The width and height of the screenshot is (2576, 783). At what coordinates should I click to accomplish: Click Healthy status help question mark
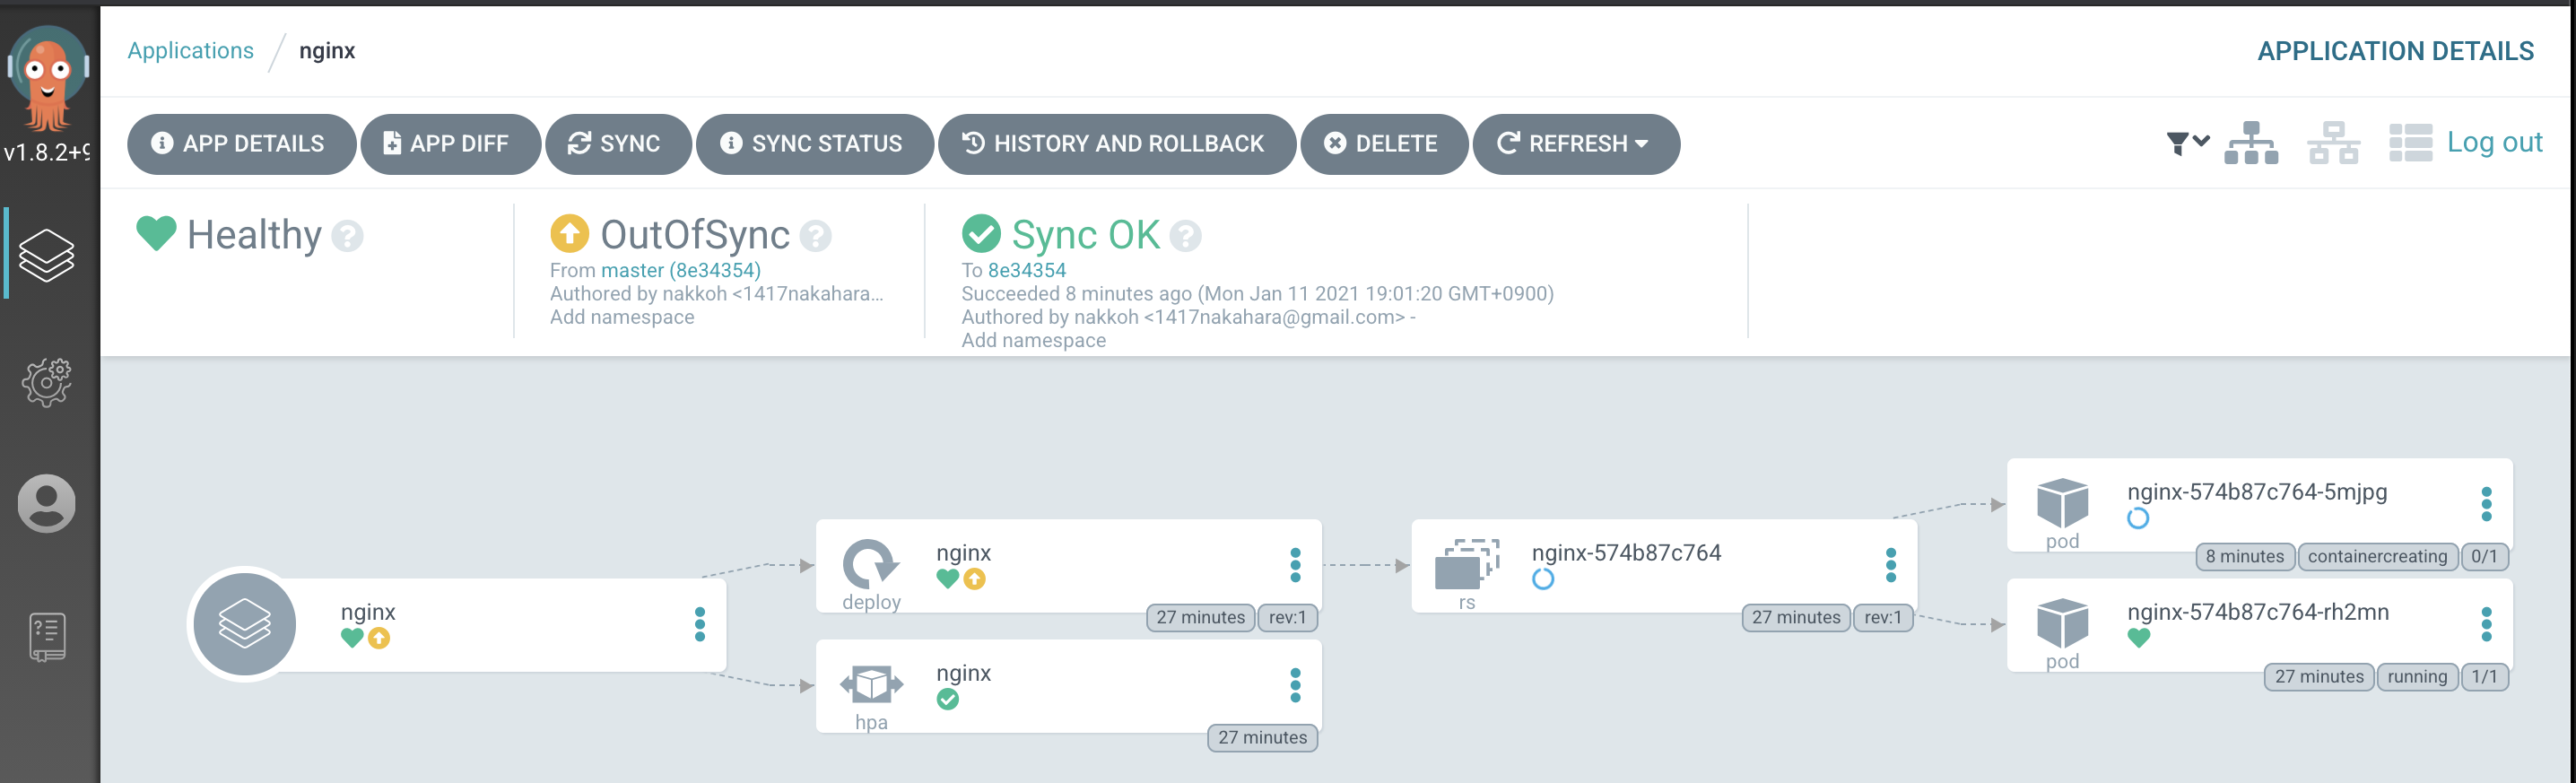(347, 236)
